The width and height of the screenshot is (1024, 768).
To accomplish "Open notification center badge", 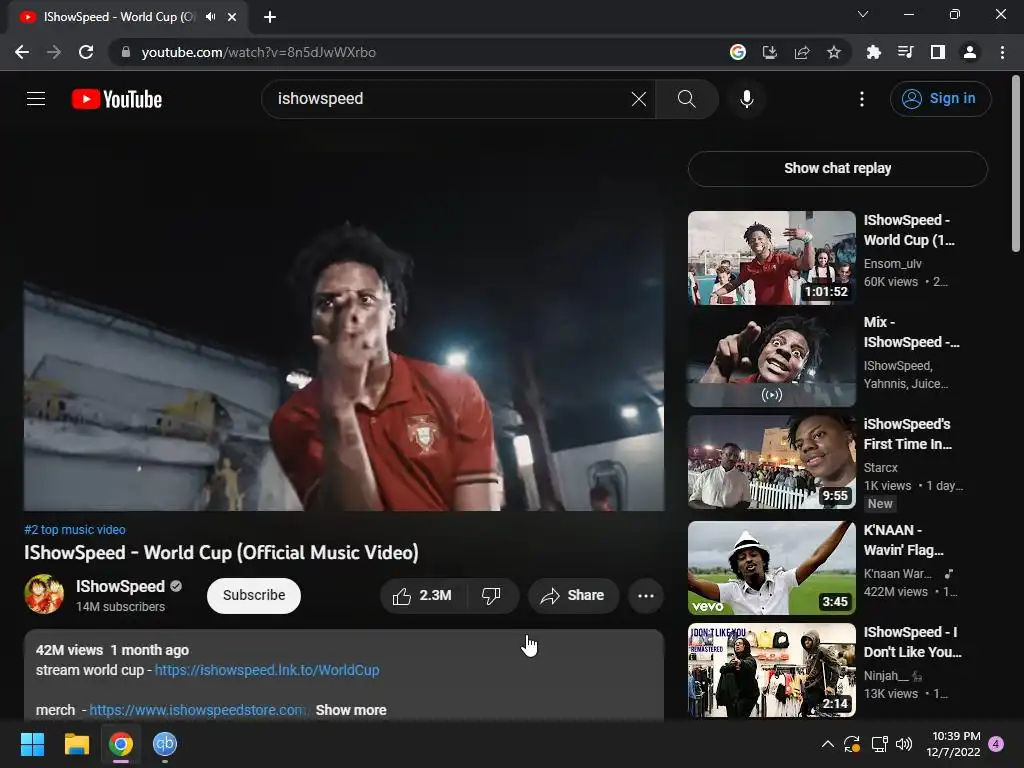I will click(996, 744).
